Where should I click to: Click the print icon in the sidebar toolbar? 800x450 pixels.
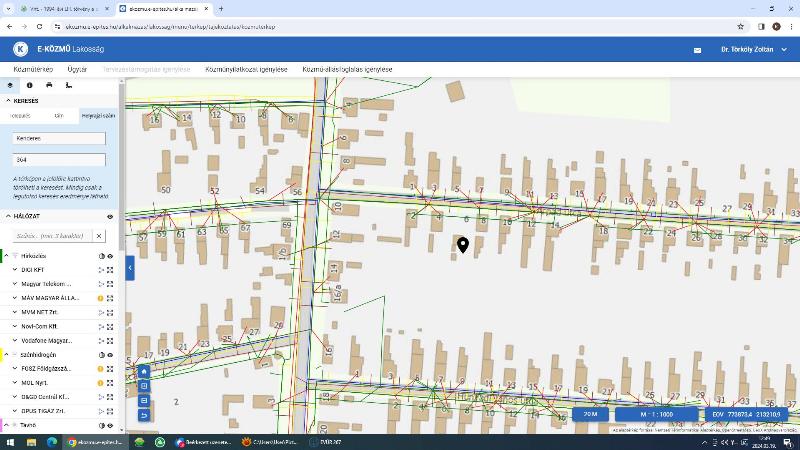49,85
